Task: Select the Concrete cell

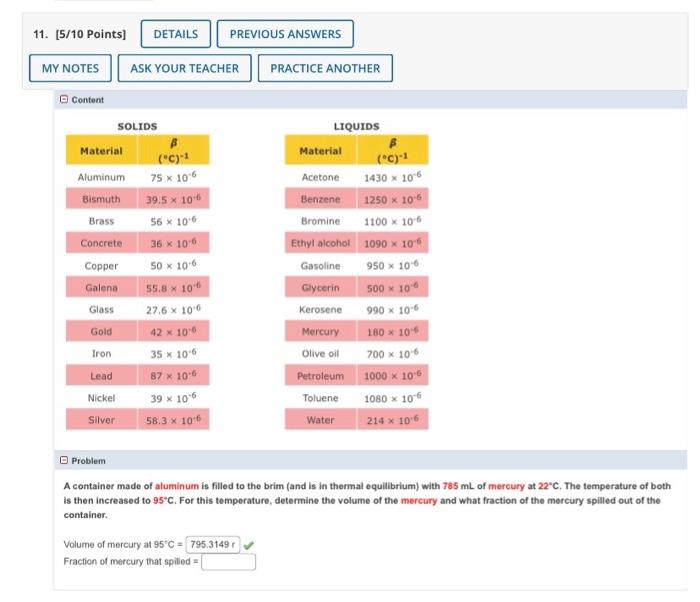Action: [101, 243]
